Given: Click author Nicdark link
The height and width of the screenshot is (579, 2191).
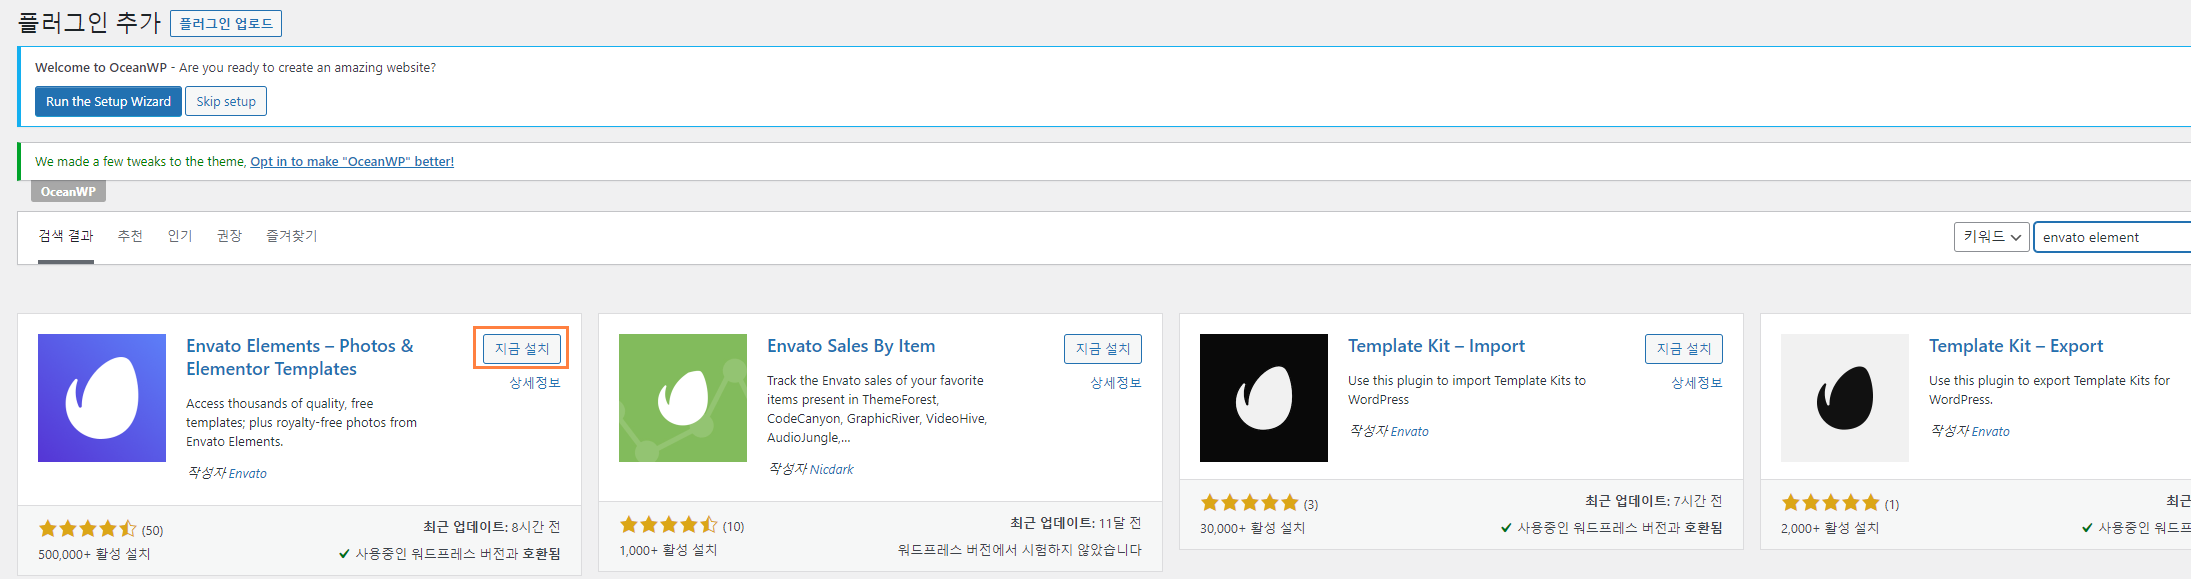Looking at the screenshot, I should tap(831, 470).
